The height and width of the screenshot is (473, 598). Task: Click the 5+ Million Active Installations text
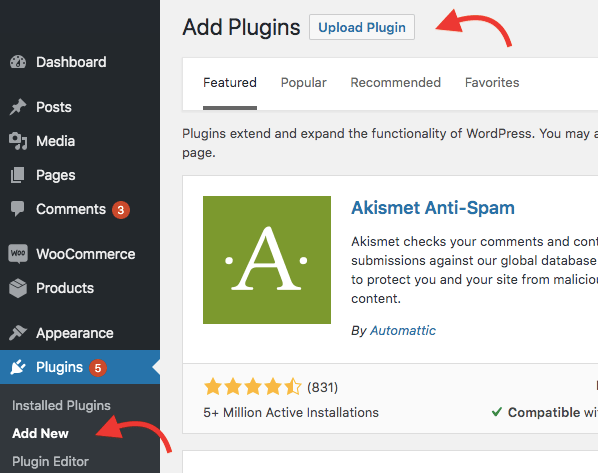click(291, 413)
